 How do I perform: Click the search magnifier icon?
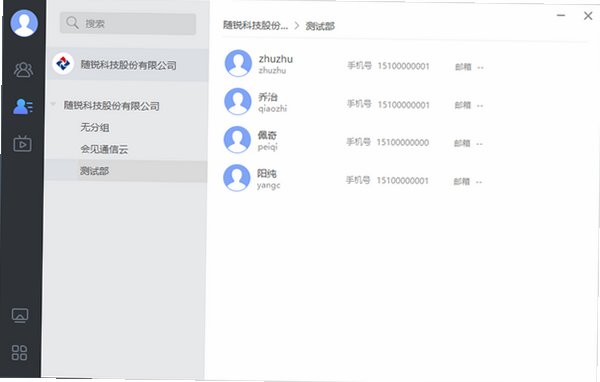72,23
